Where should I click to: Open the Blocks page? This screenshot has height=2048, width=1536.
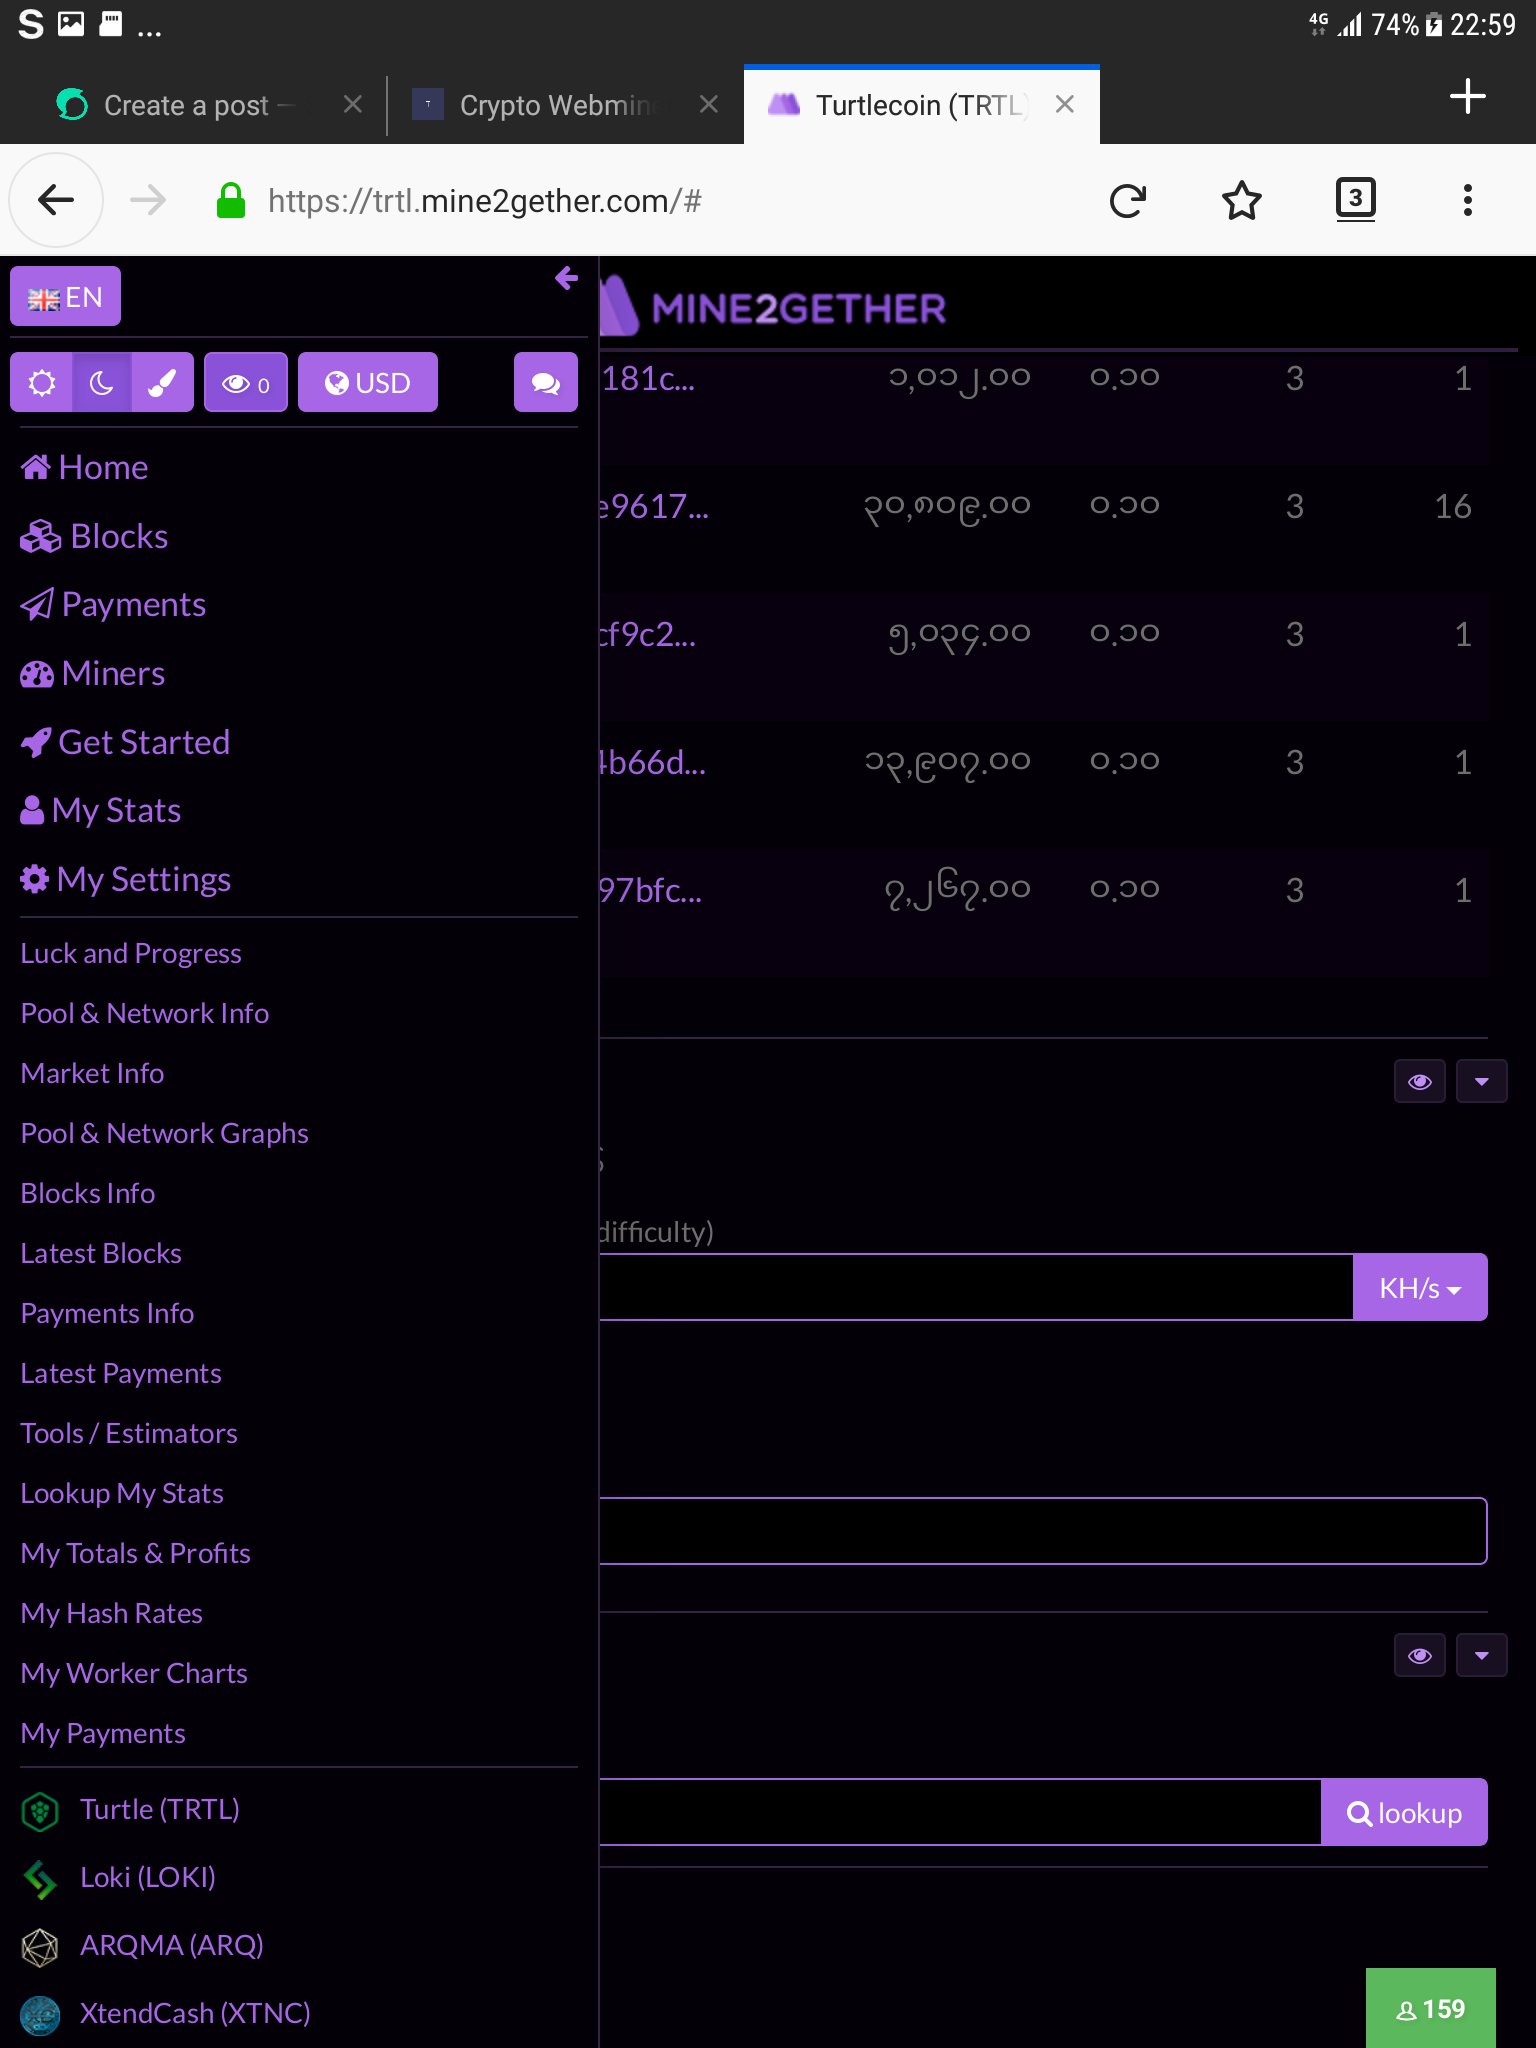(95, 536)
